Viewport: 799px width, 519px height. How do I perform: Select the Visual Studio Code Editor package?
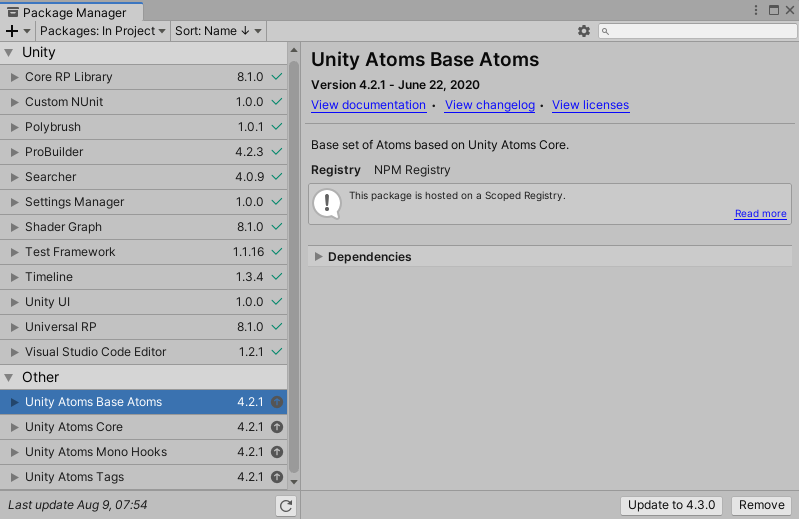tap(144, 351)
